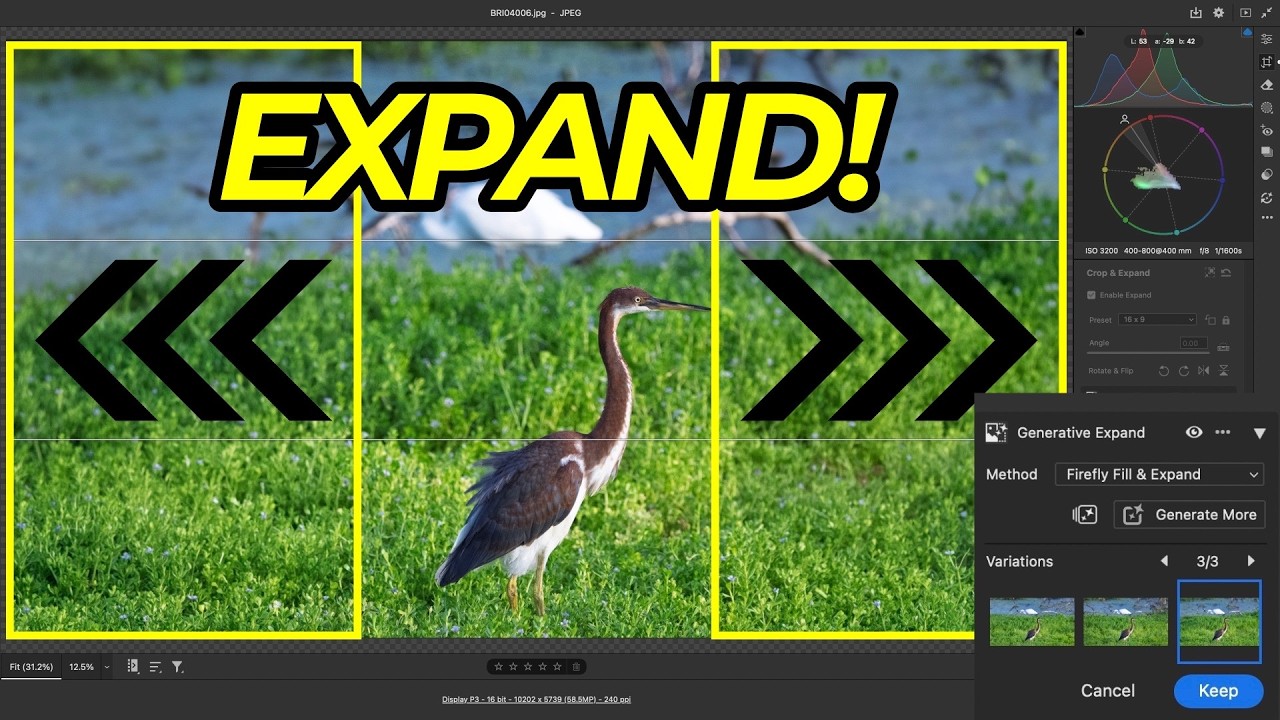Screen dimensions: 1280x720
Task: Go to next variation arrow
Action: 1251,561
